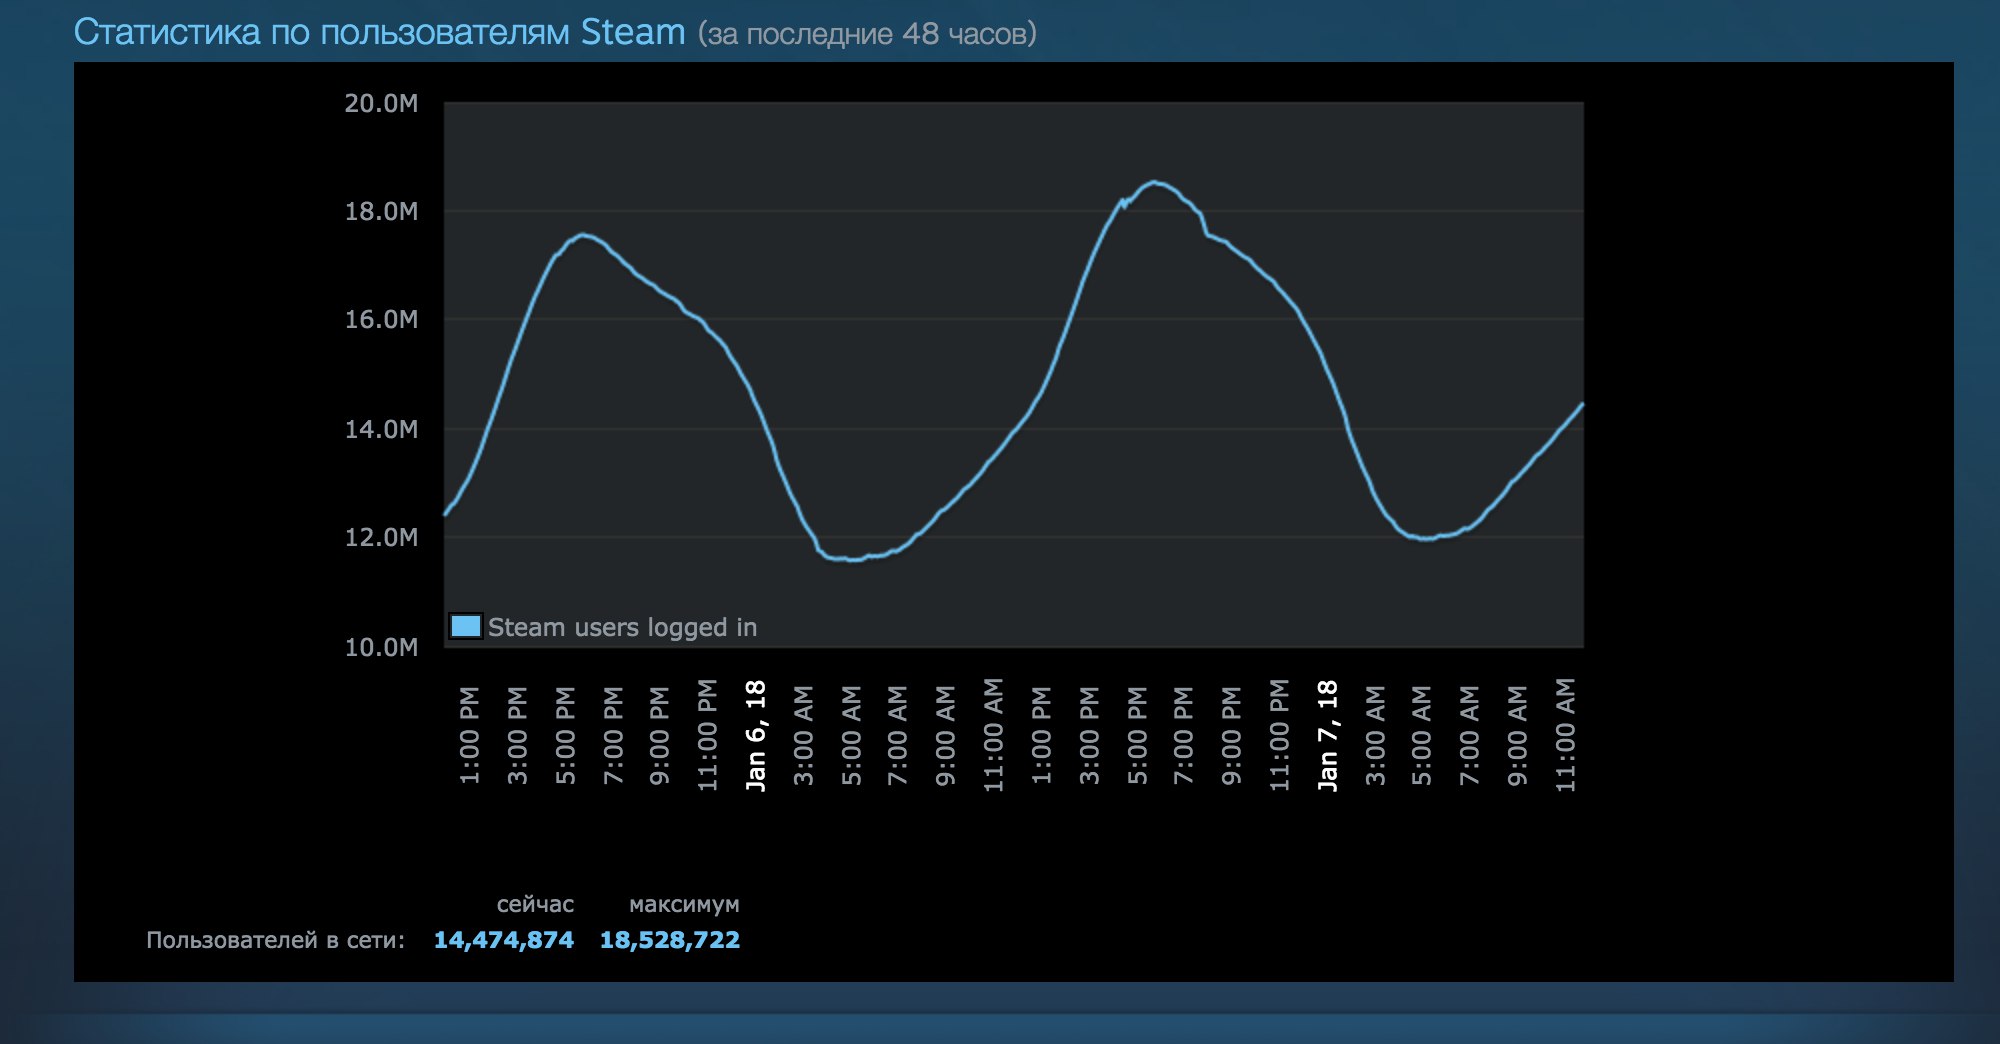Click the 'Jan 6, 18' date axis label

pyautogui.click(x=756, y=736)
